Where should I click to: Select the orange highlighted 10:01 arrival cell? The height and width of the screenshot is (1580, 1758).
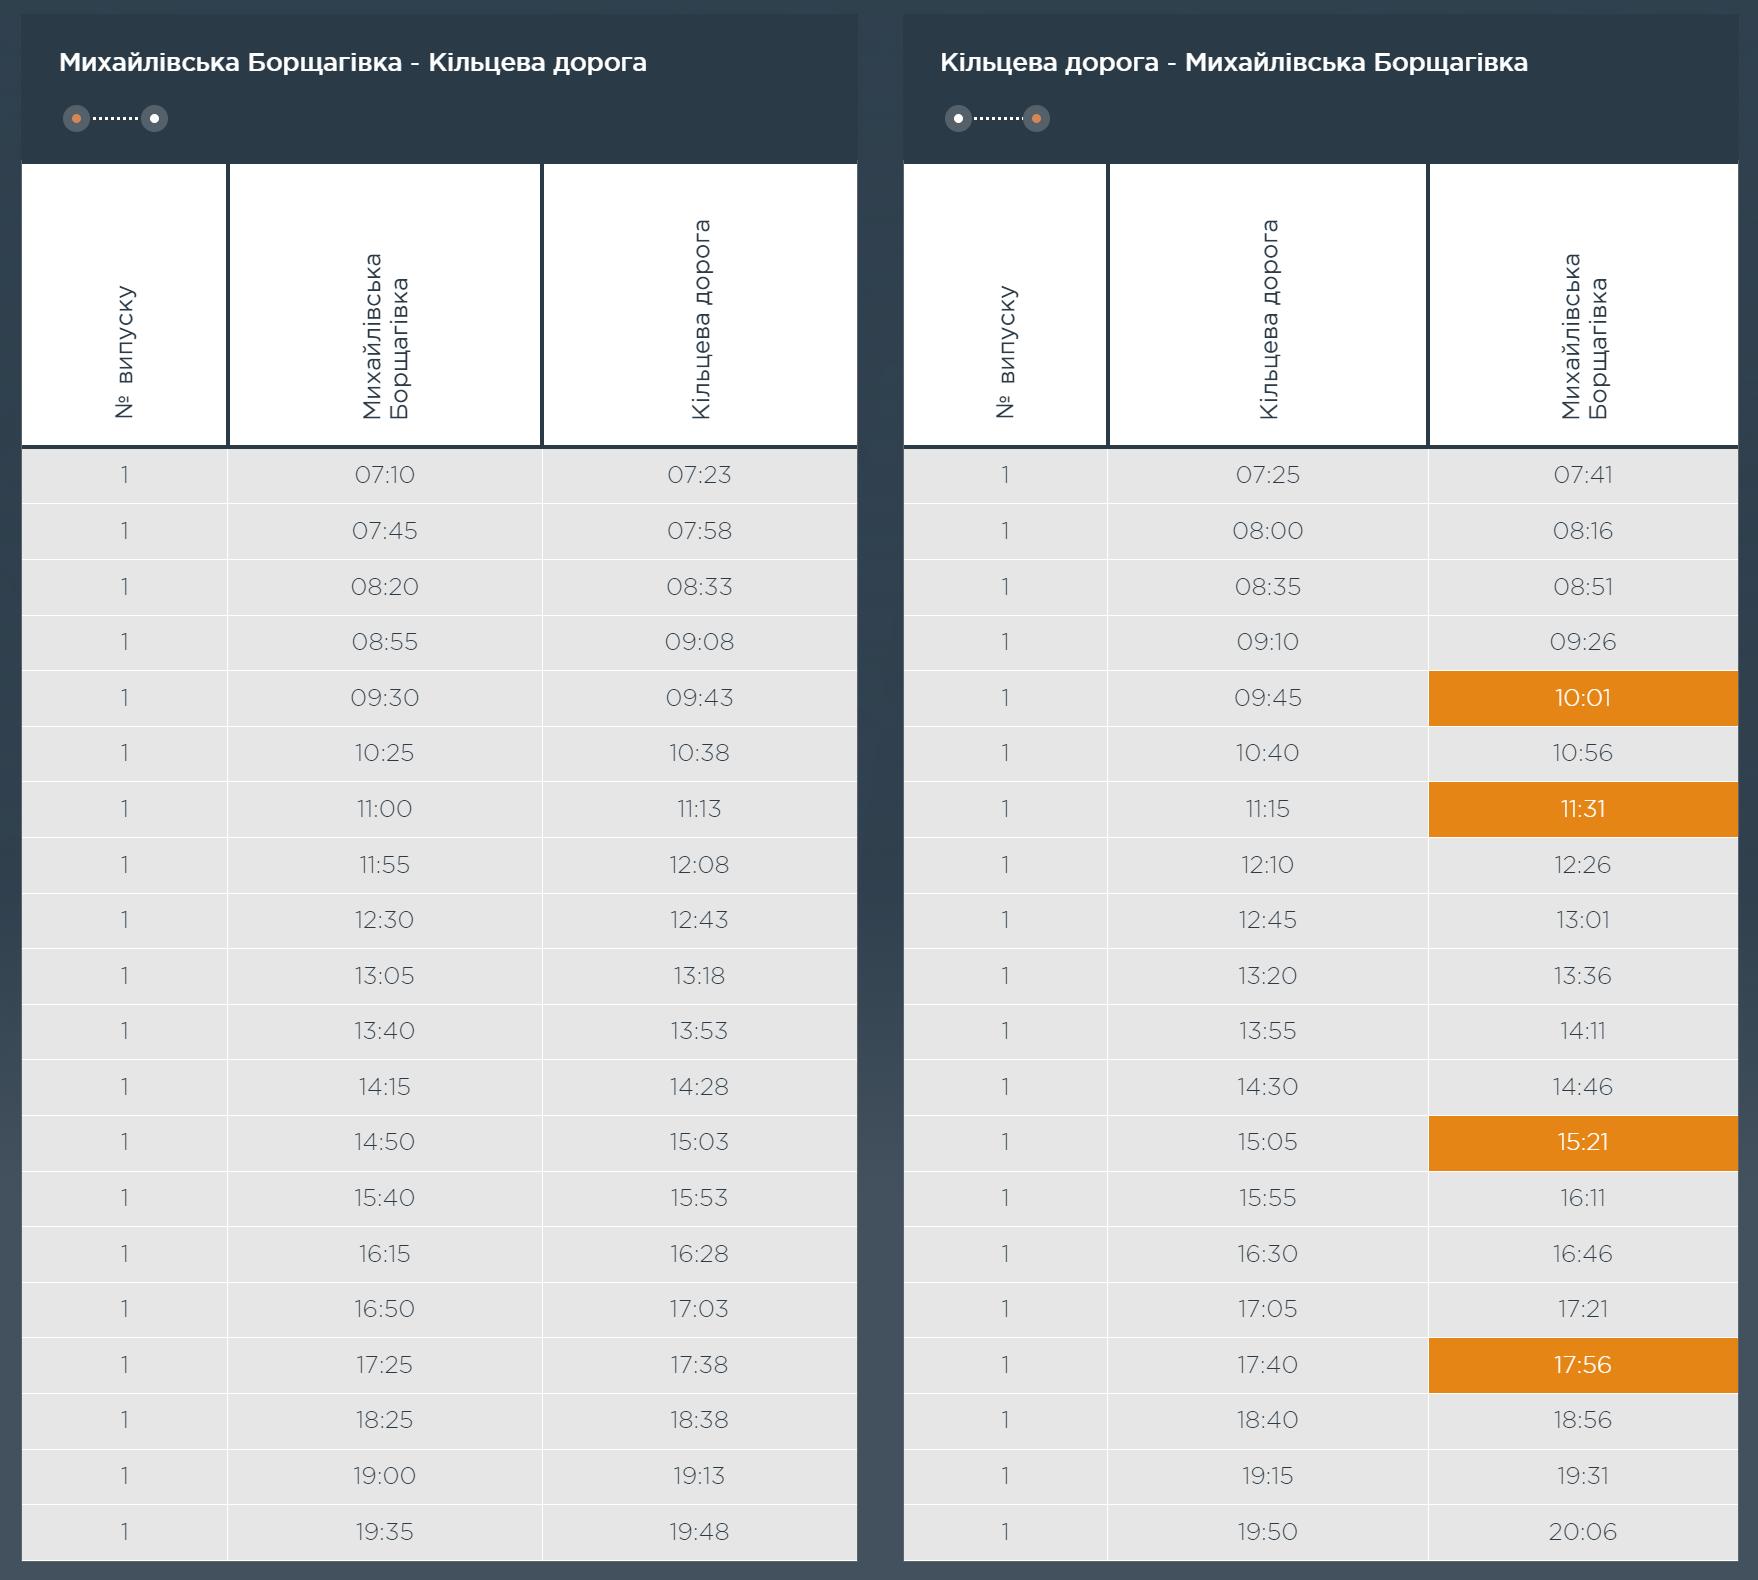(x=1583, y=698)
